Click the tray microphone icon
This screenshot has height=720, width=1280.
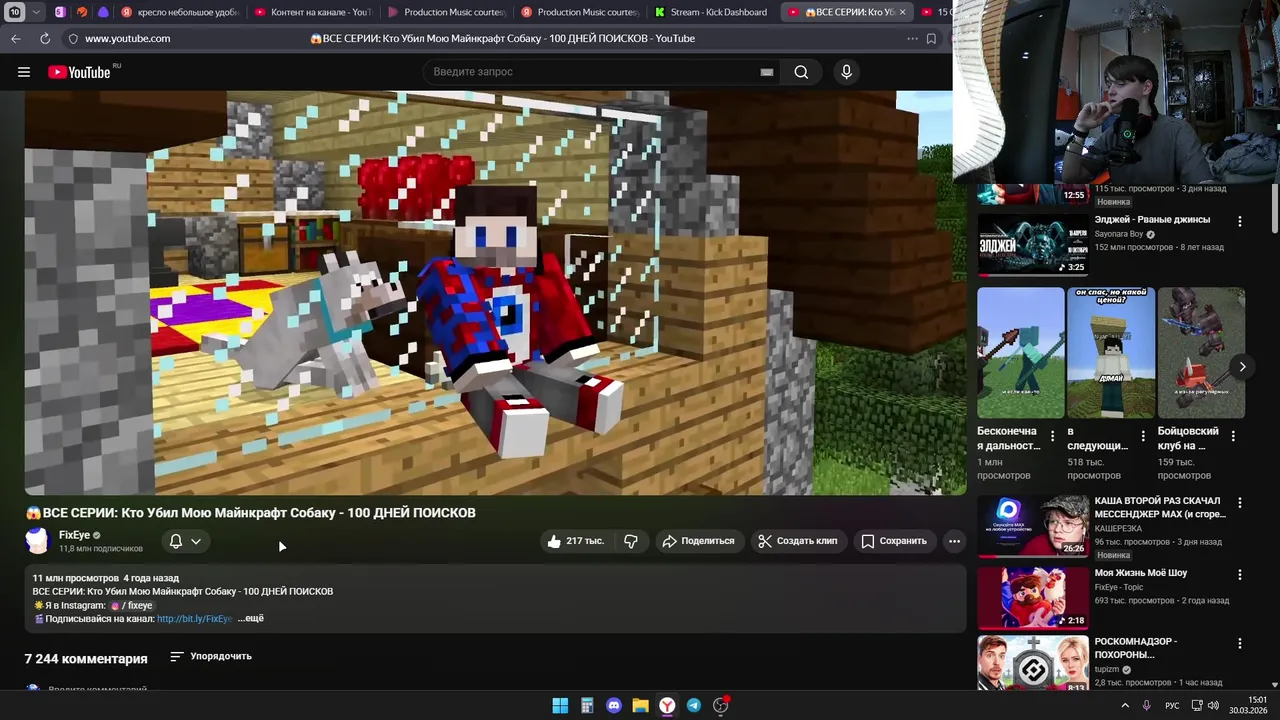pyautogui.click(x=1147, y=705)
